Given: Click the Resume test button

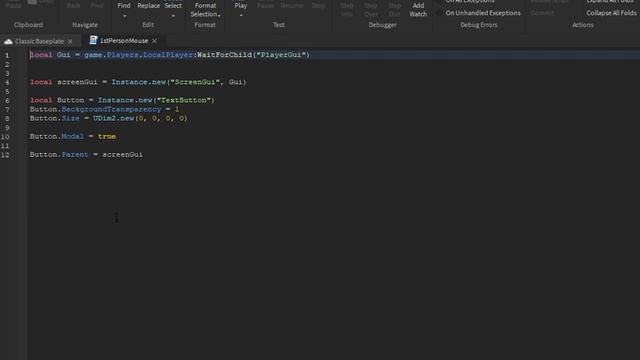Looking at the screenshot, I should pos(292,6).
